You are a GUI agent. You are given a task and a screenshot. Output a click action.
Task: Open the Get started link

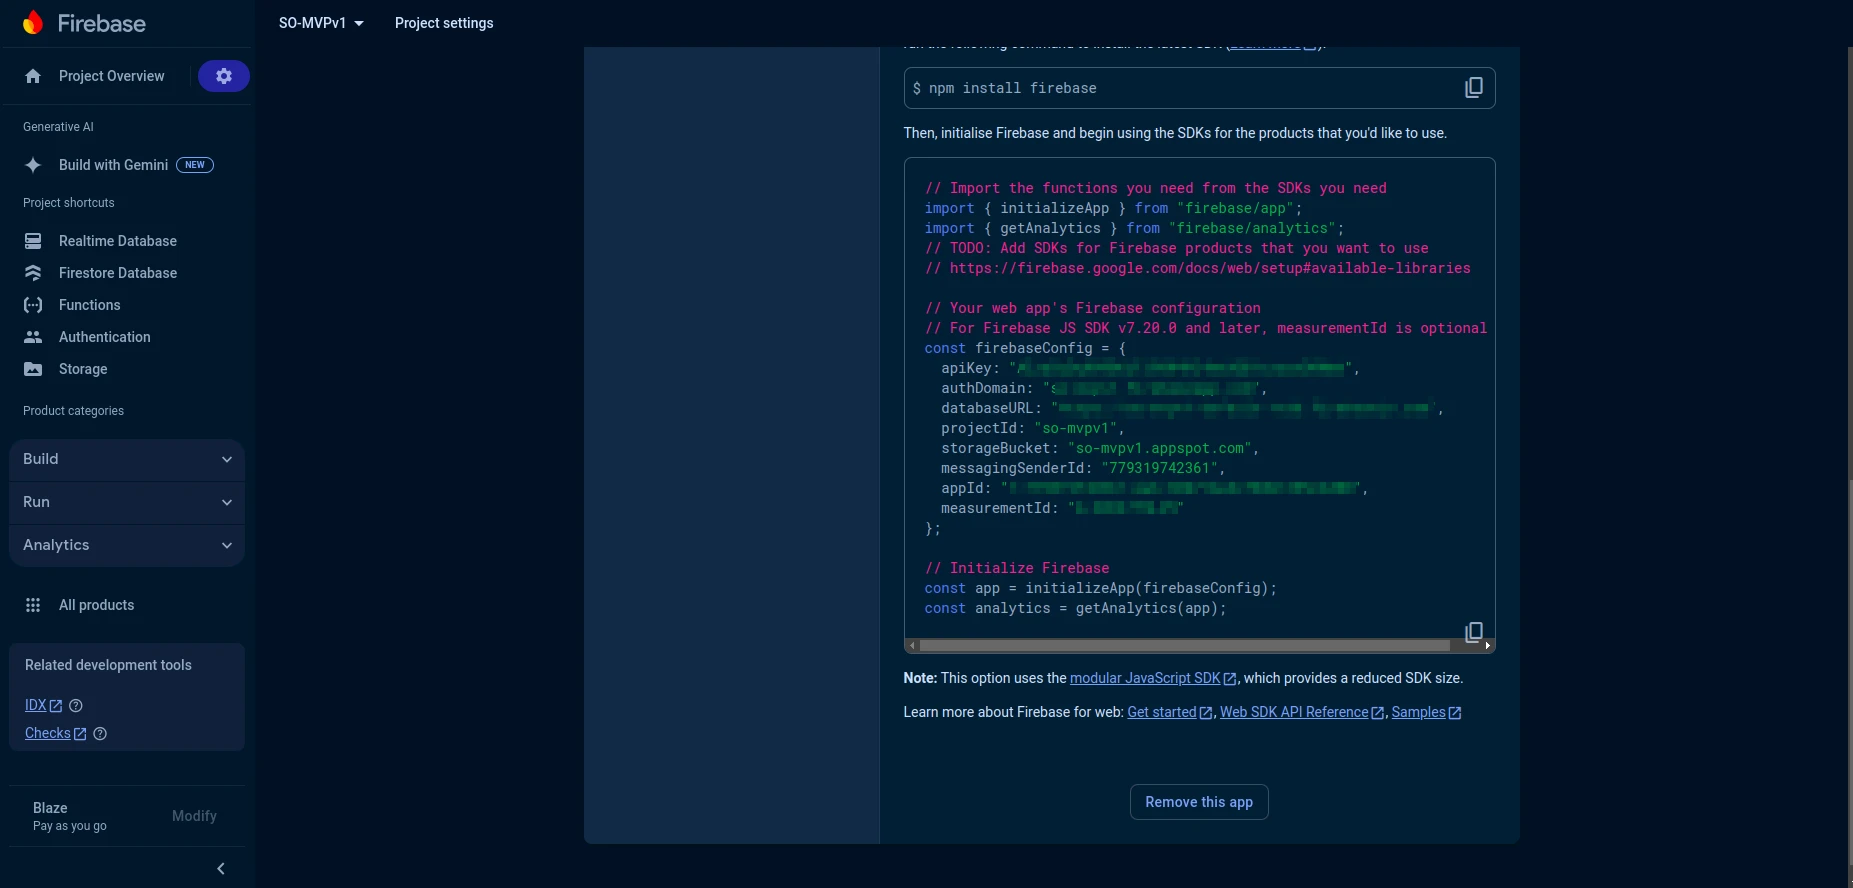pyautogui.click(x=1169, y=712)
